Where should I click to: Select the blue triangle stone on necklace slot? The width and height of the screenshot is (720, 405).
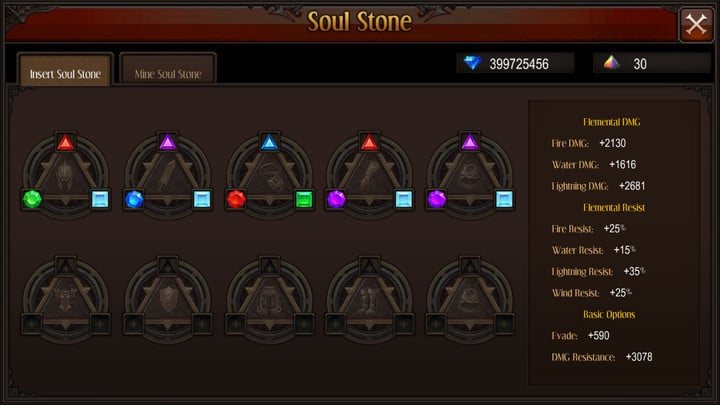(270, 142)
